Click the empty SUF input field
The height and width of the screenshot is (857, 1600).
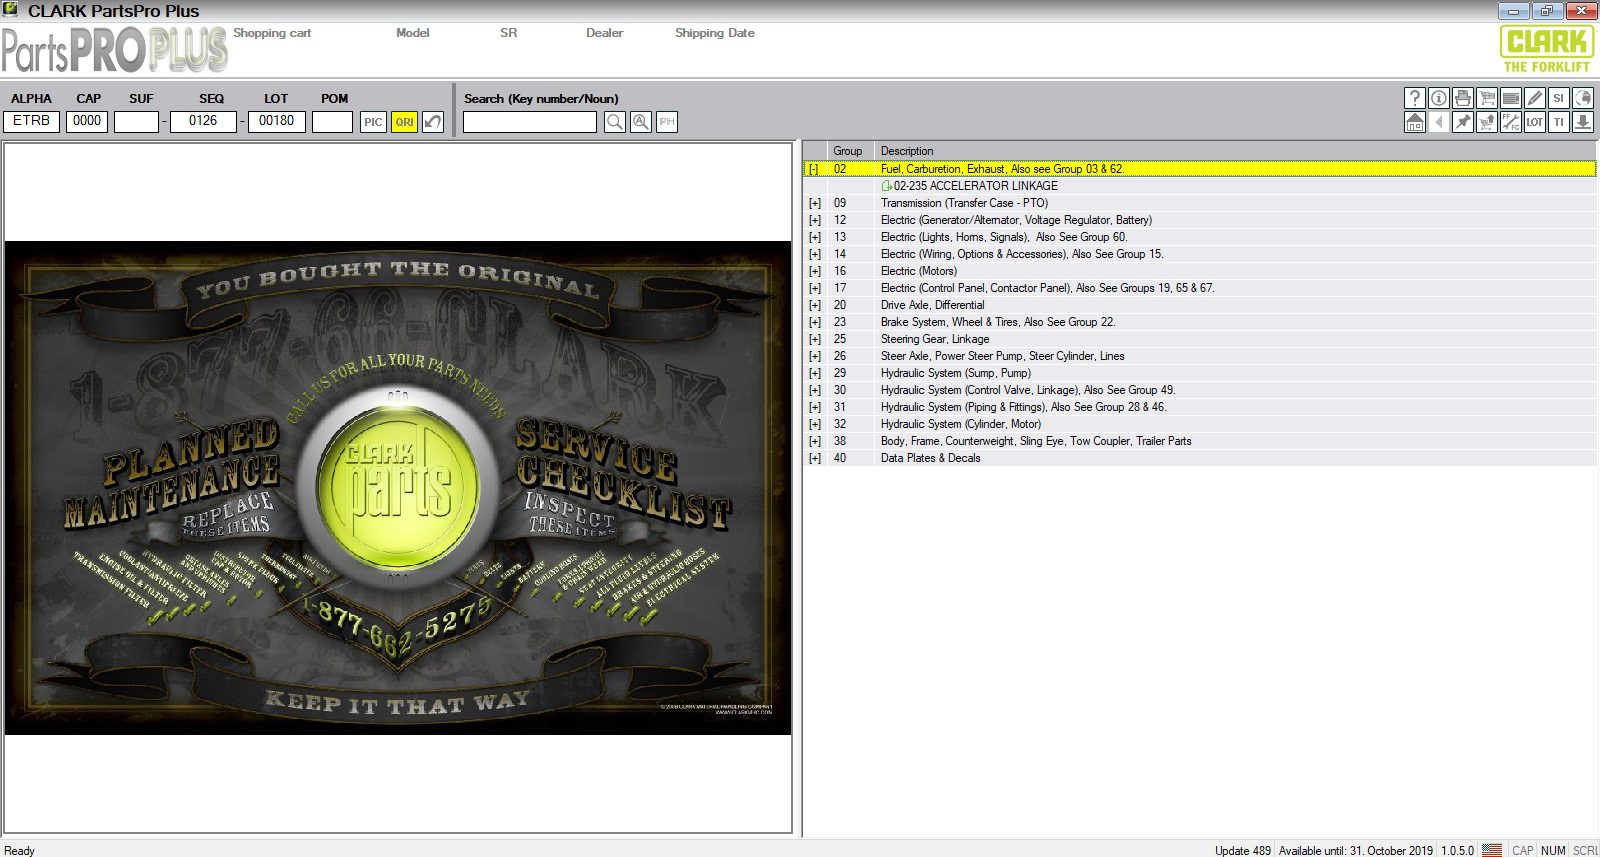coord(137,121)
